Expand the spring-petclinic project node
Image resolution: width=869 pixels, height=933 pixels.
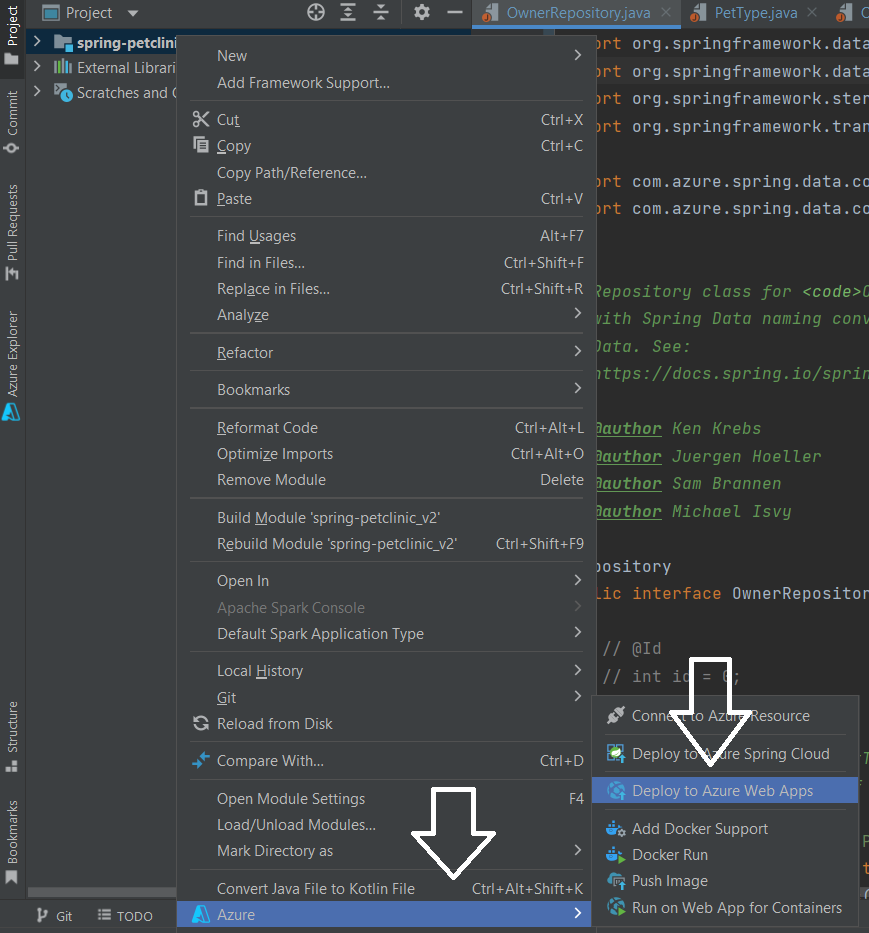37,41
